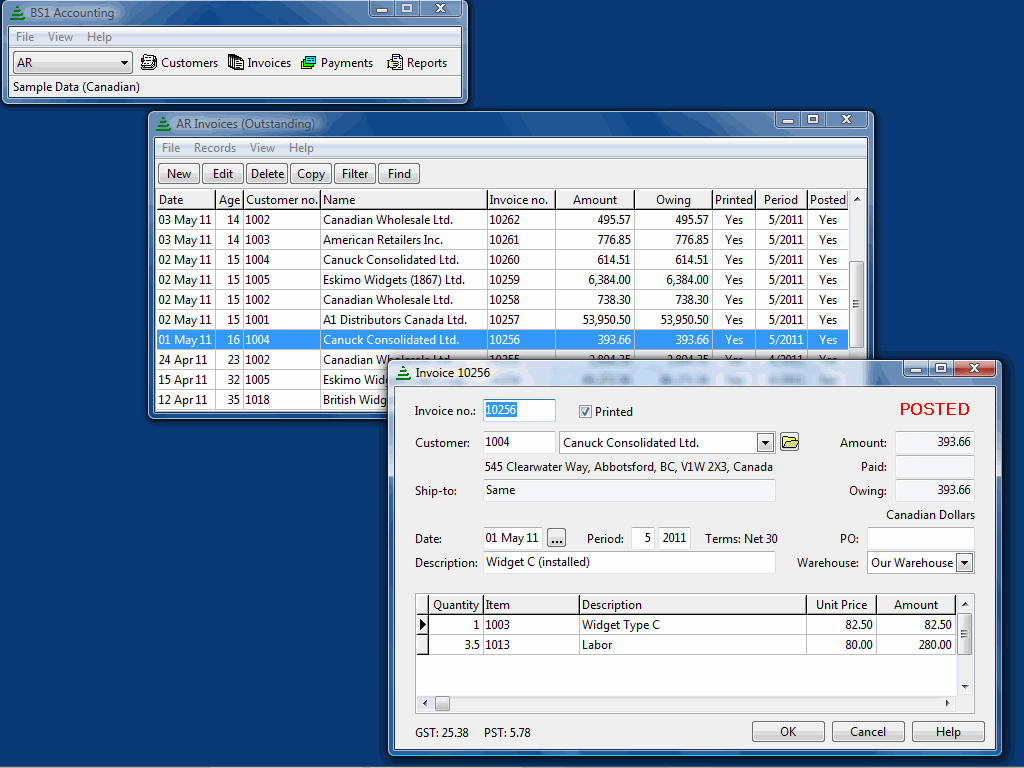Viewport: 1024px width, 768px height.
Task: Expand the AR module dropdown
Action: click(x=125, y=63)
